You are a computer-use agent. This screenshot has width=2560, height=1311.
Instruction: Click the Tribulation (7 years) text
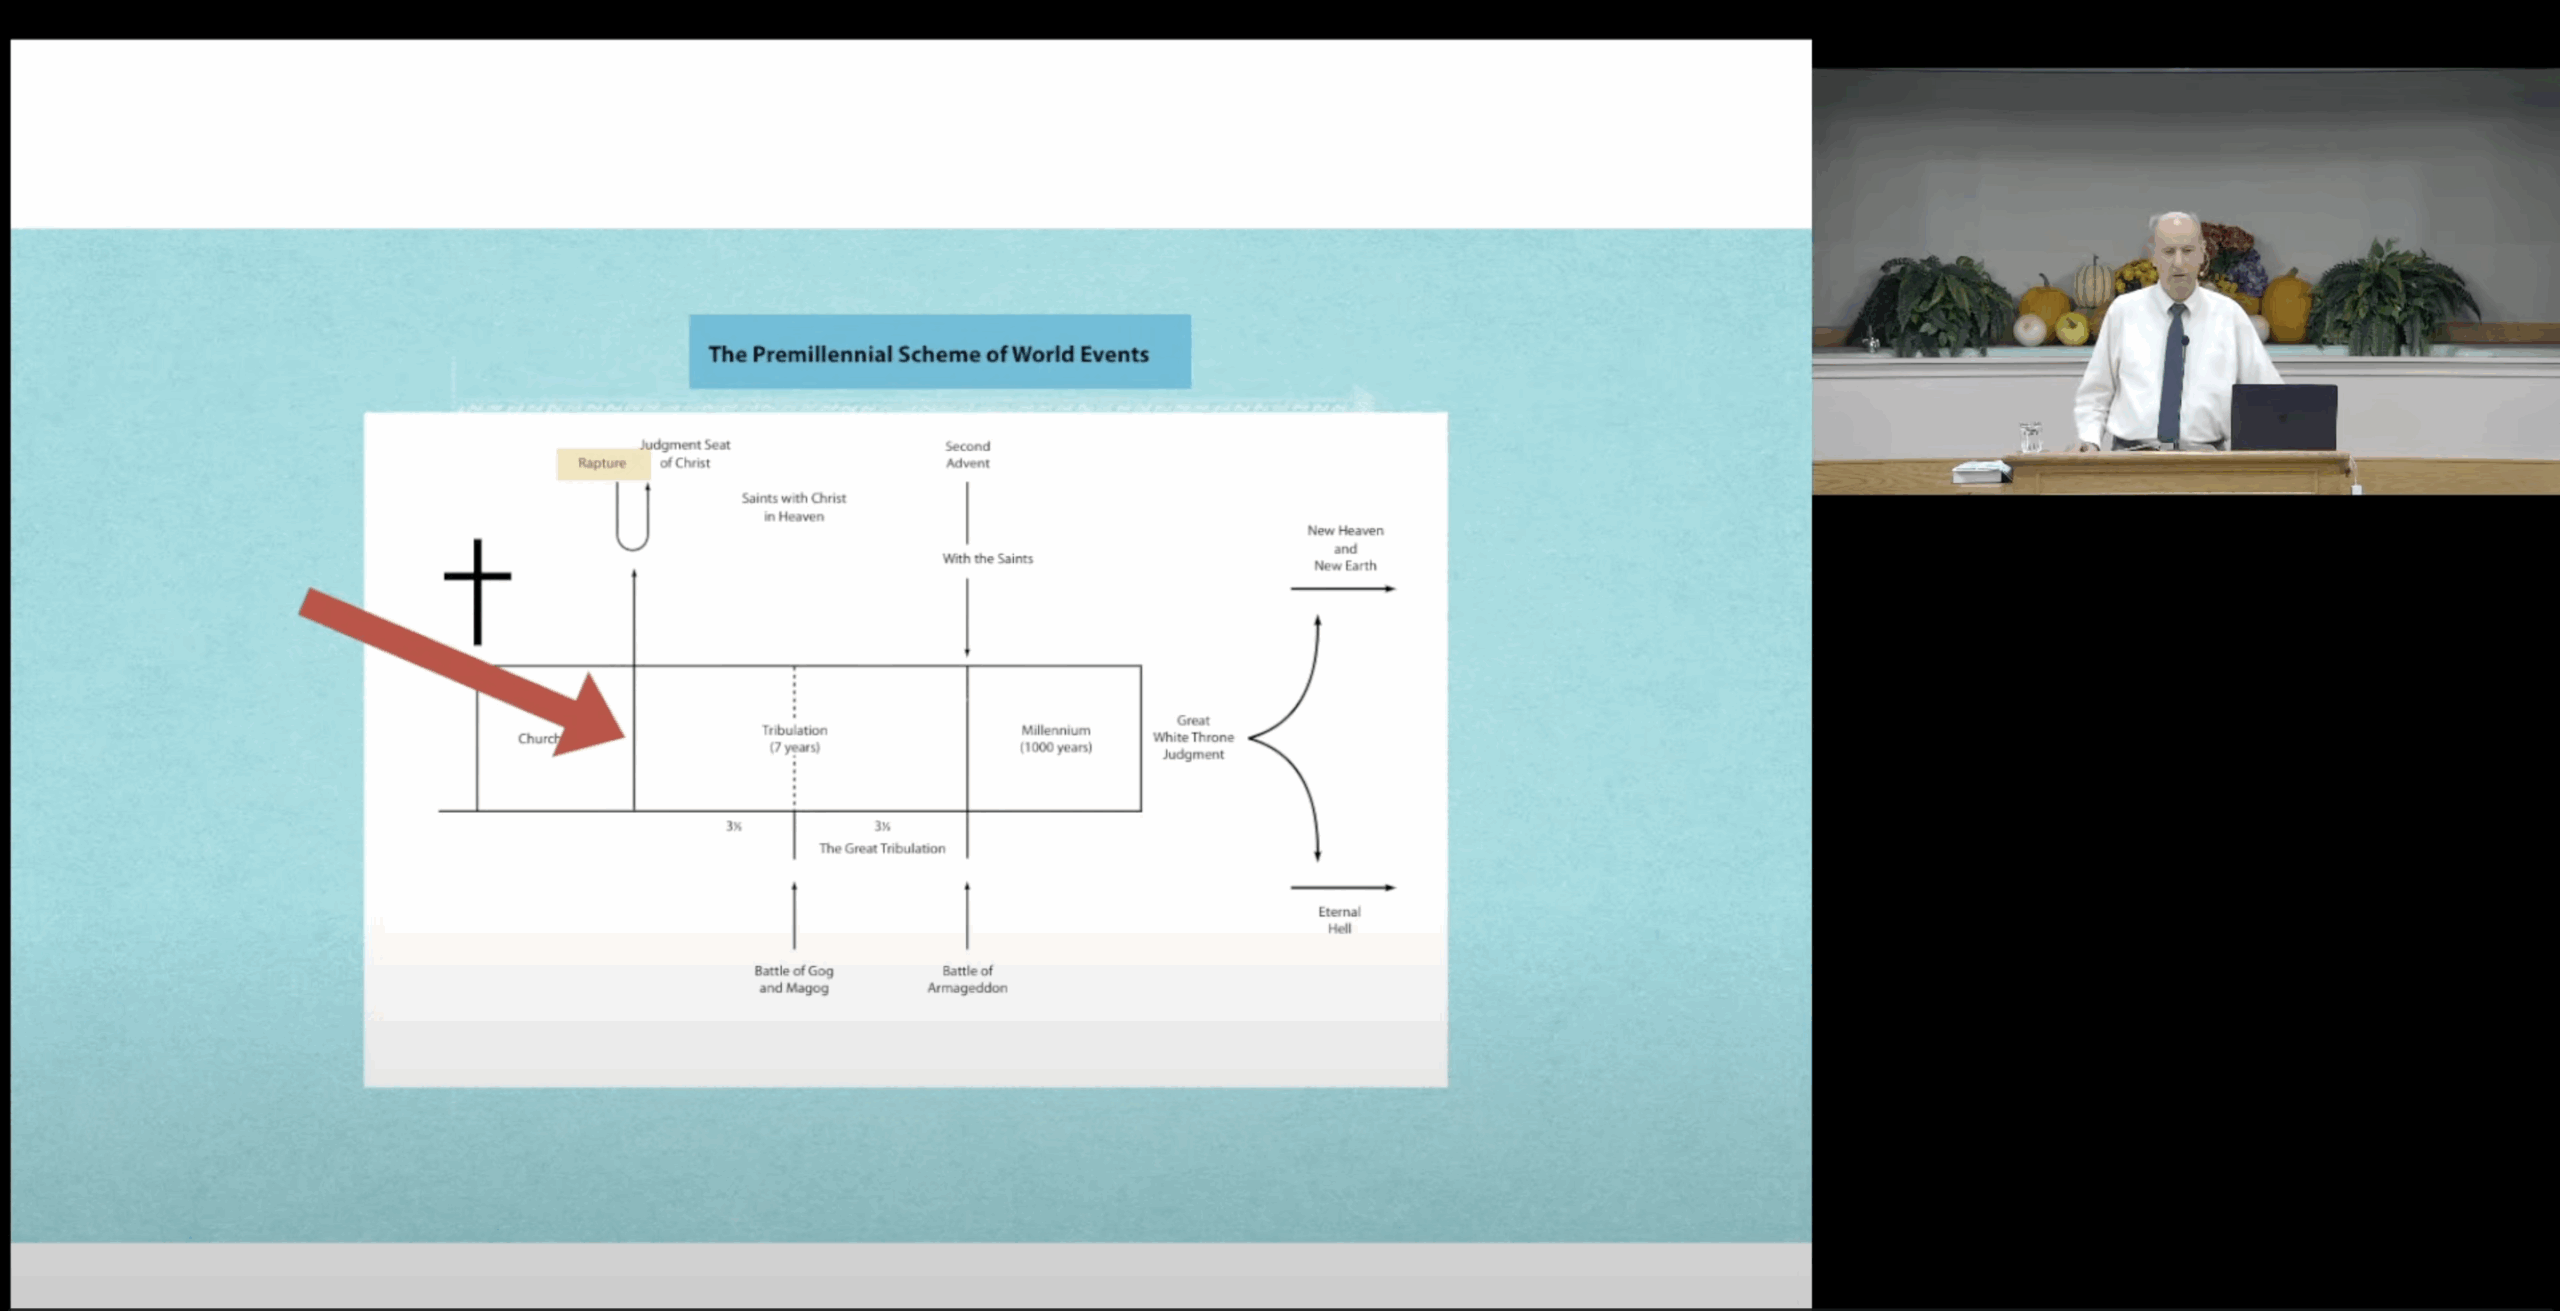coord(794,739)
